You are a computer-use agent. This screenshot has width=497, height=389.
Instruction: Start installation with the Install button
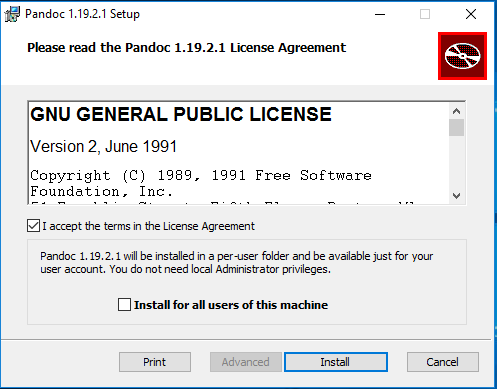(336, 362)
